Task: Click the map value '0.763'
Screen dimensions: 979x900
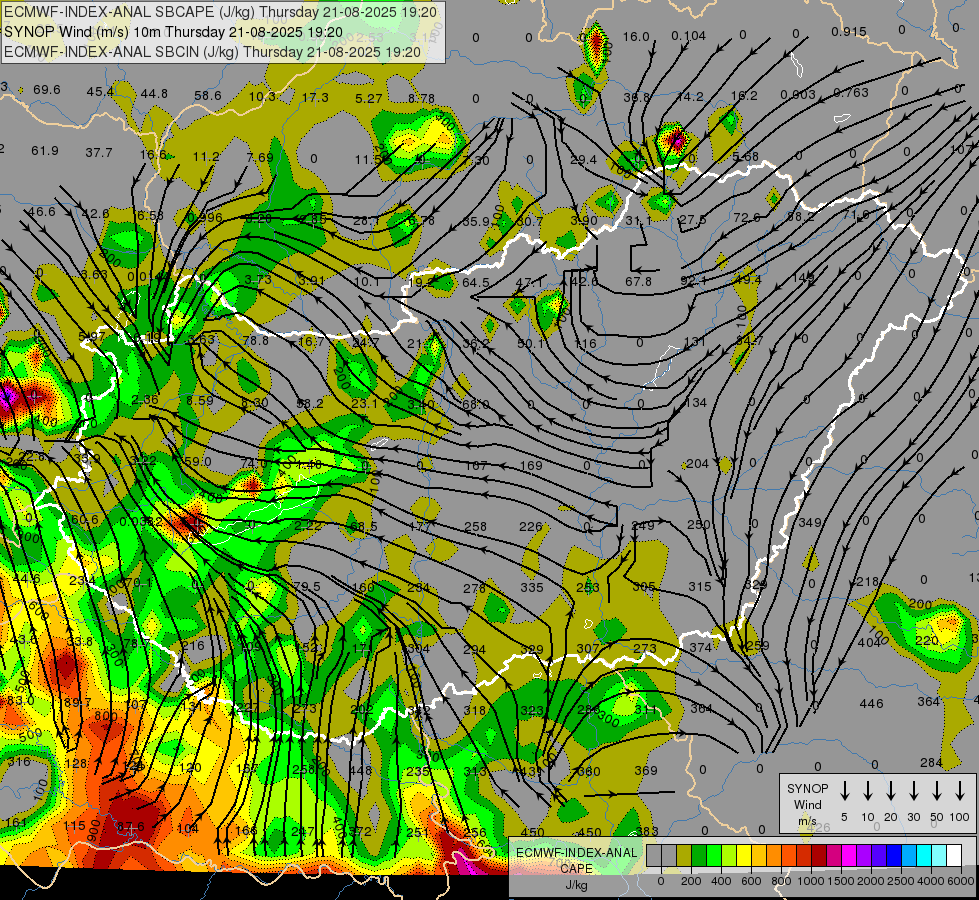Action: pyautogui.click(x=851, y=92)
